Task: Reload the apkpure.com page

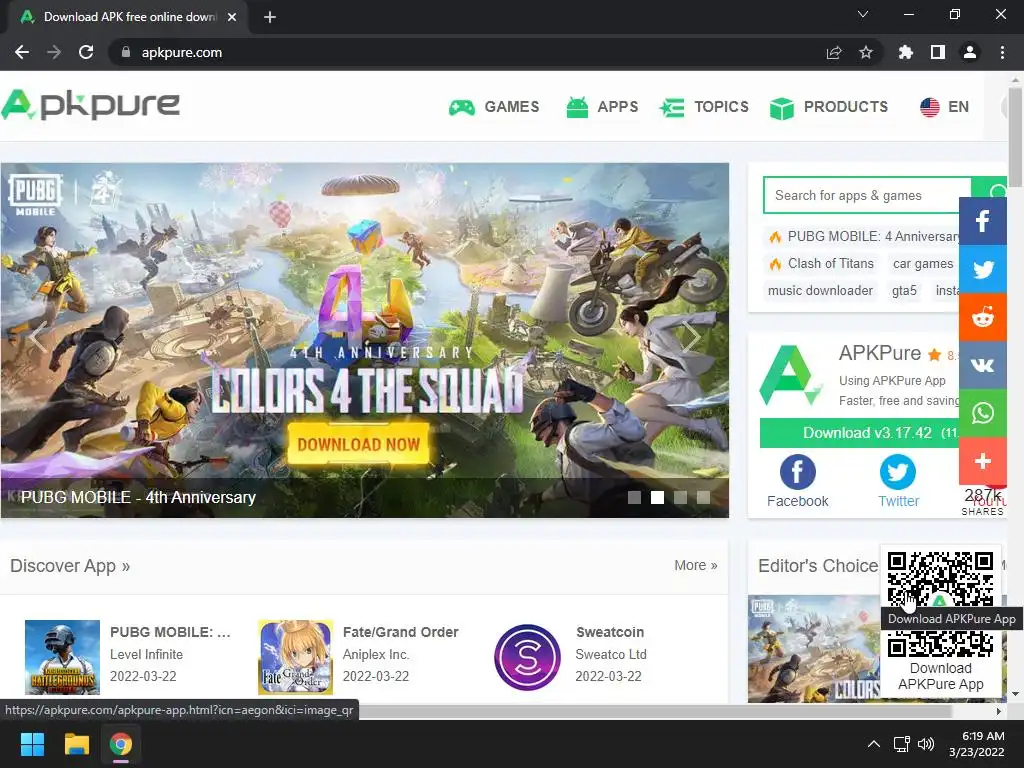Action: click(x=86, y=52)
